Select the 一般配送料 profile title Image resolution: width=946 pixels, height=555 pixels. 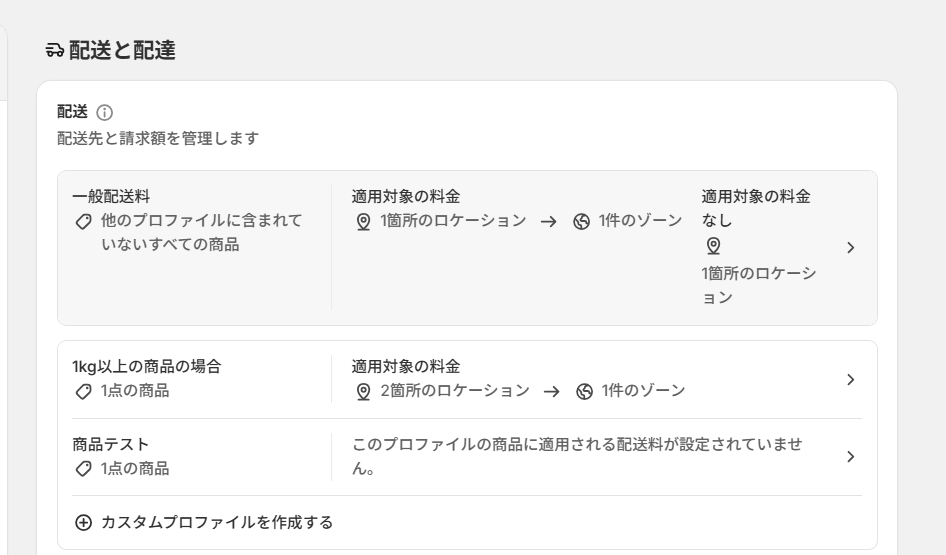tap(111, 197)
